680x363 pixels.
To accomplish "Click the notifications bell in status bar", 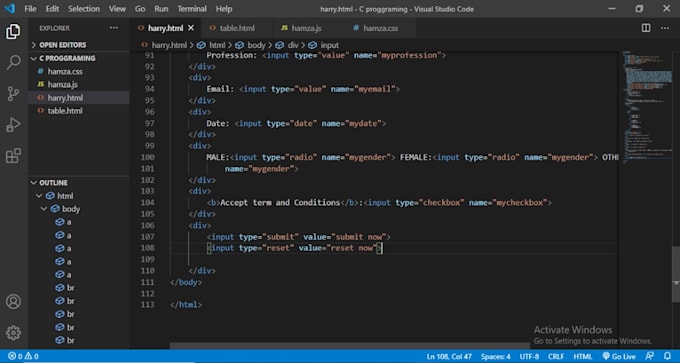I will [667, 356].
